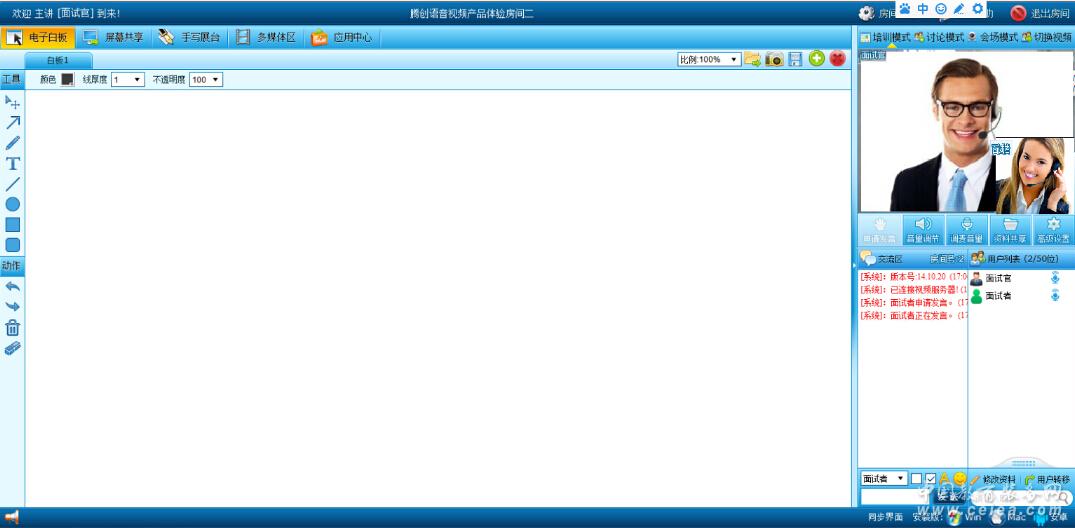
Task: Select the eraser tool
Action: pos(13,348)
